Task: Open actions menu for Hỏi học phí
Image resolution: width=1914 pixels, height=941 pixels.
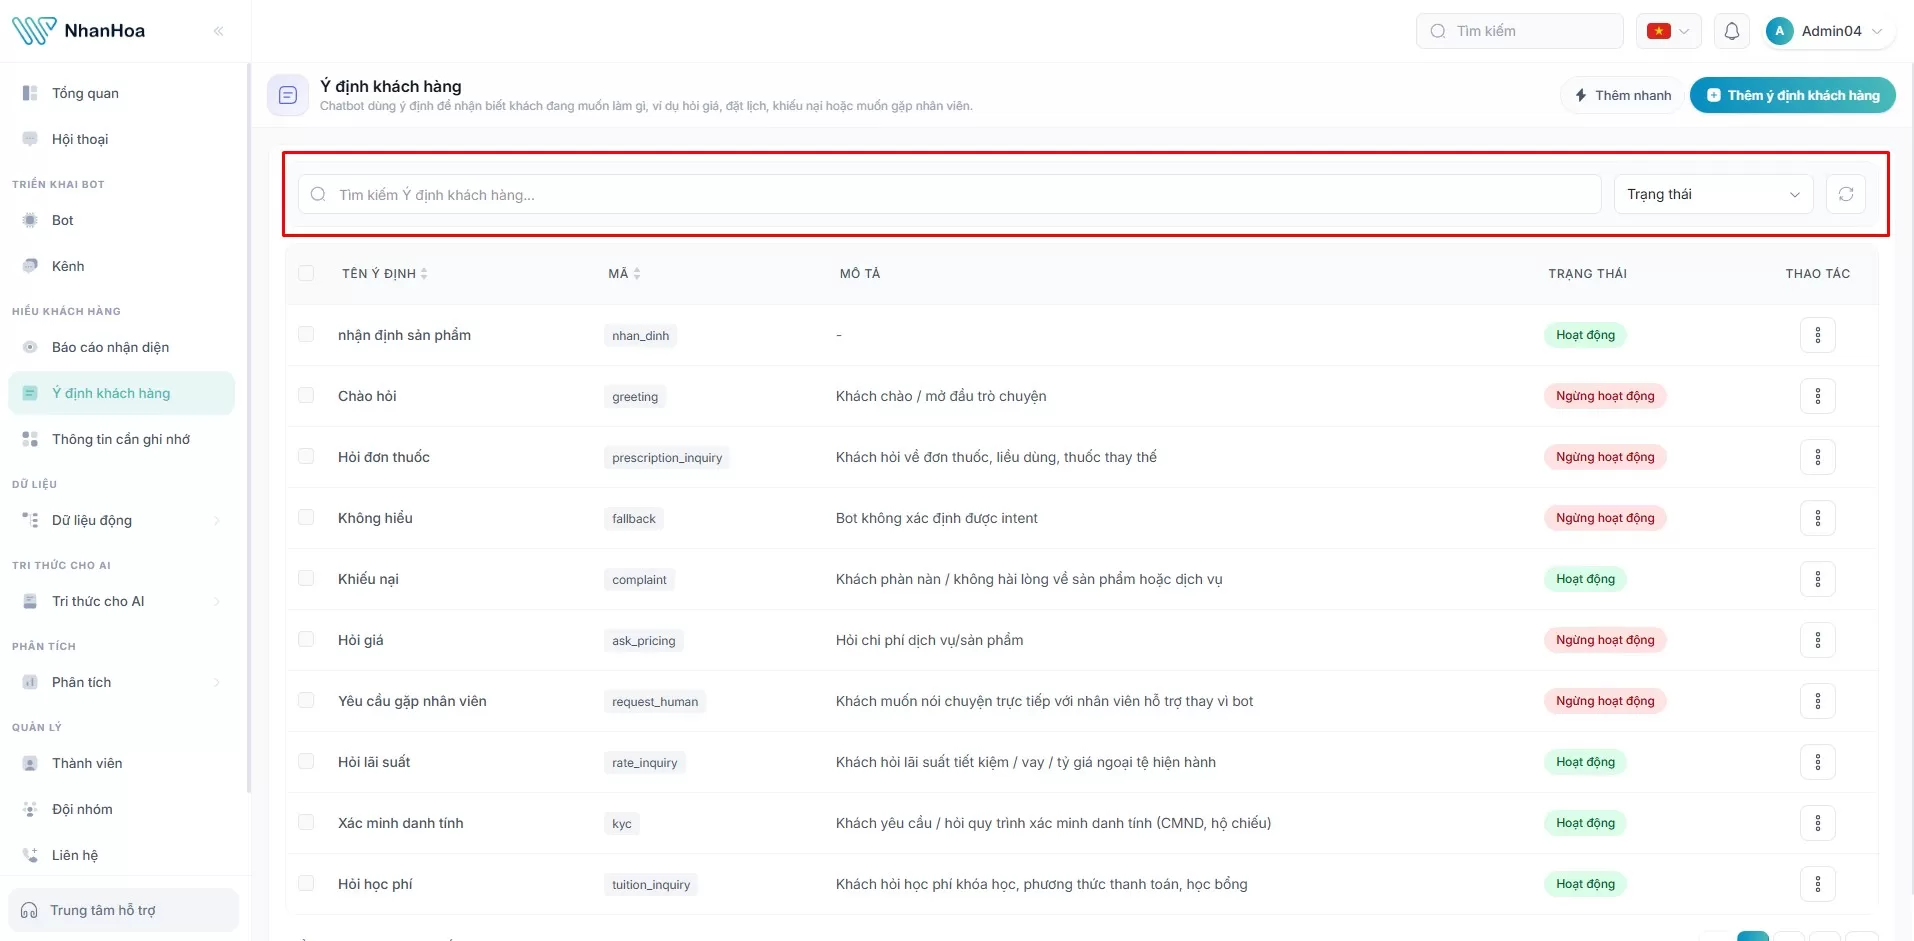Action: (x=1818, y=884)
